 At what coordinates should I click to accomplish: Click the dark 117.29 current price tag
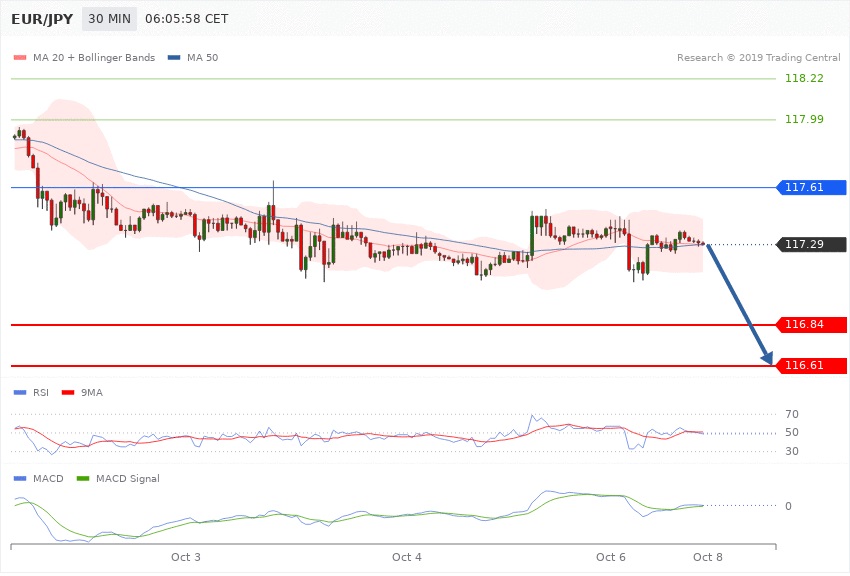(x=812, y=244)
